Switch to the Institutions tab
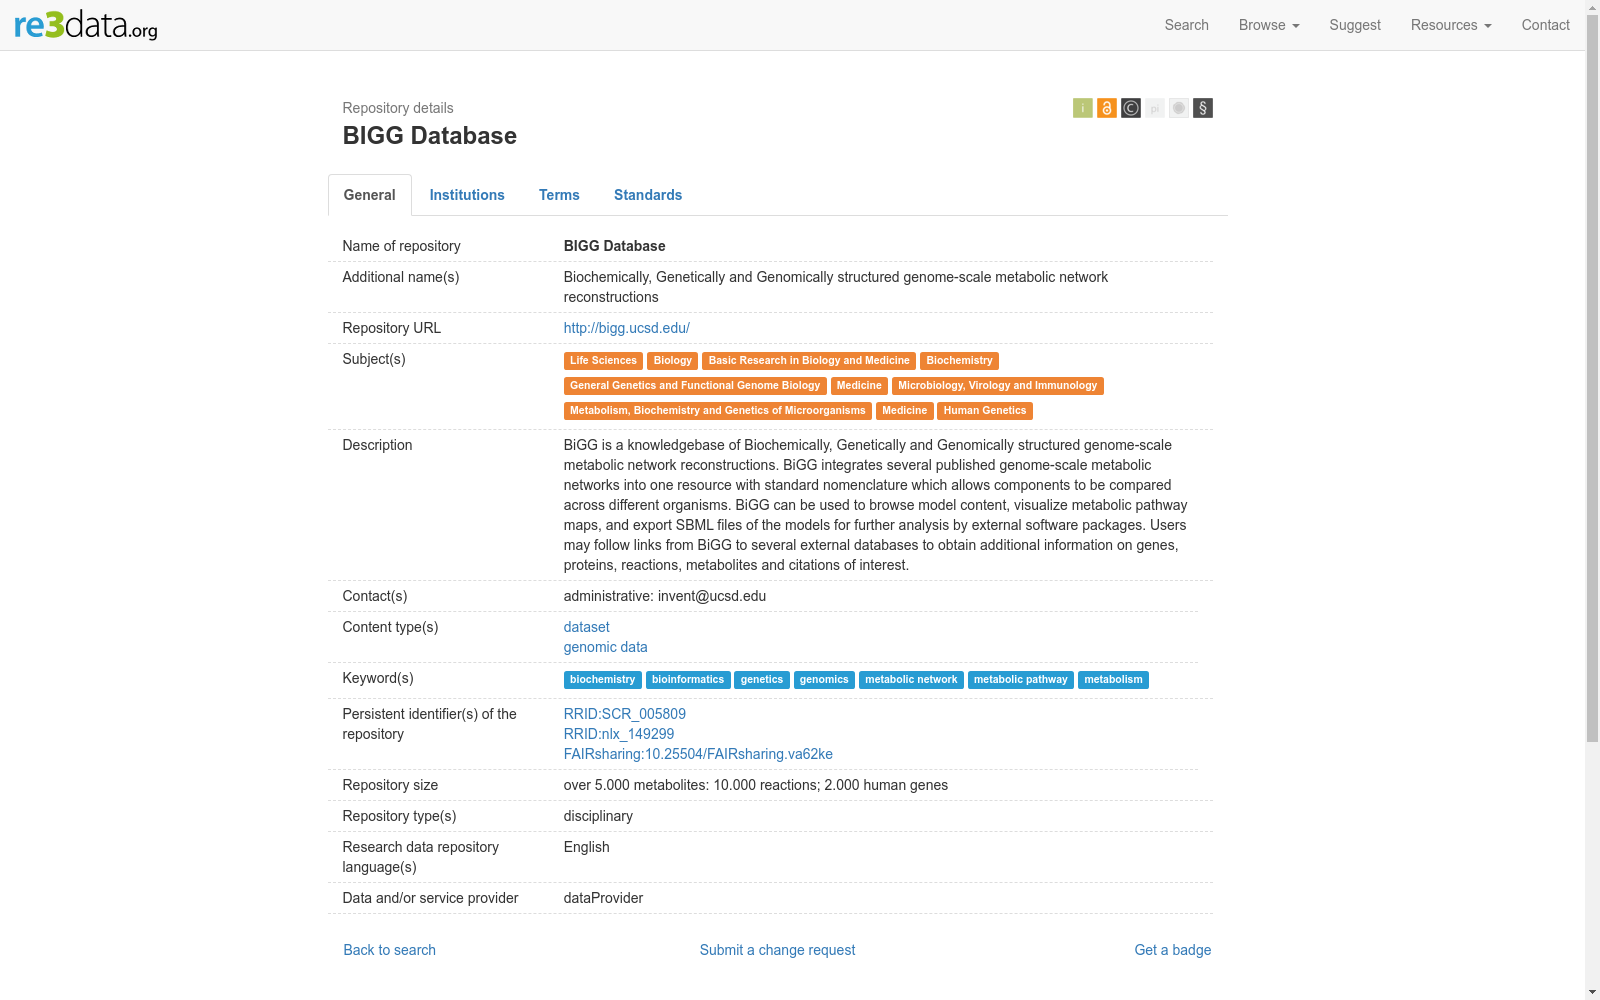The image size is (1600, 1000). point(467,195)
